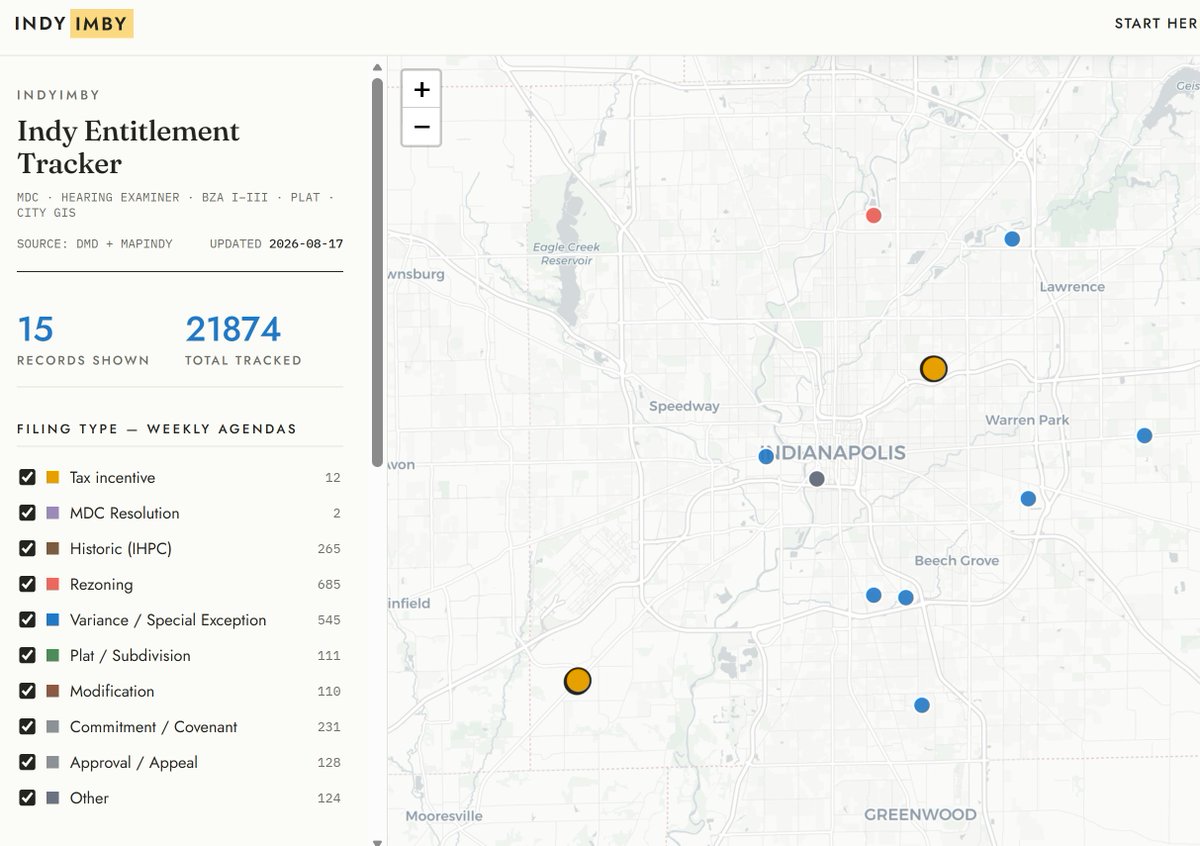Select the orange marker near Warren Park

coord(933,369)
